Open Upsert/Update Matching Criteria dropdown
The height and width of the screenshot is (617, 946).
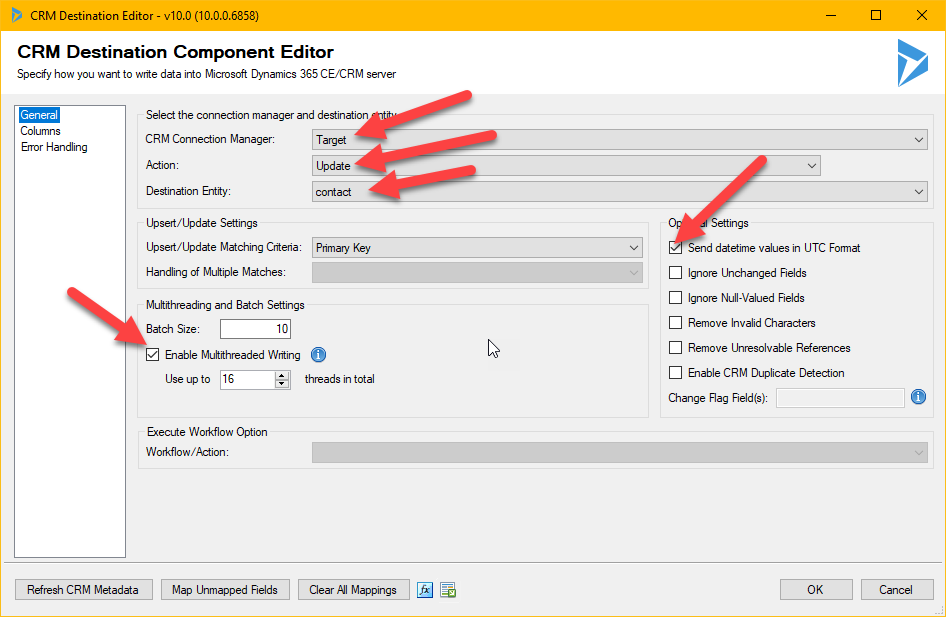tap(477, 247)
